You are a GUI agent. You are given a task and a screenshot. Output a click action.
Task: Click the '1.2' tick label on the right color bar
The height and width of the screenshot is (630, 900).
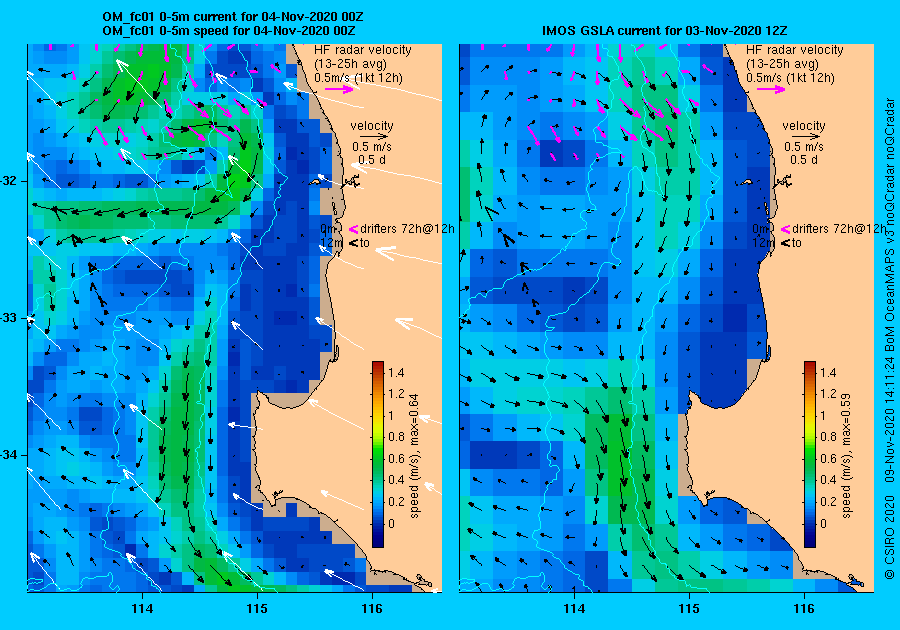[x=828, y=394]
